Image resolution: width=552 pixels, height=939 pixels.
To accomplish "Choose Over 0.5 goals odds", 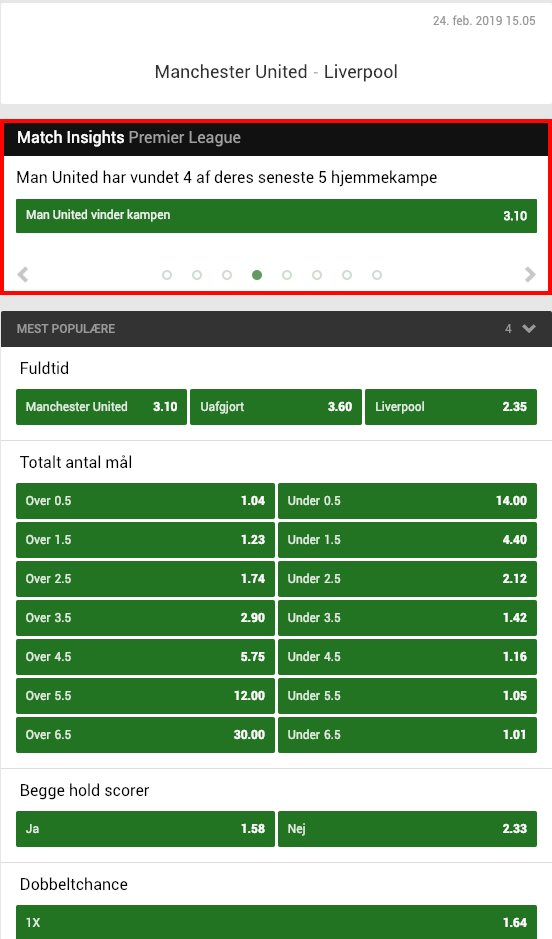I will [145, 501].
